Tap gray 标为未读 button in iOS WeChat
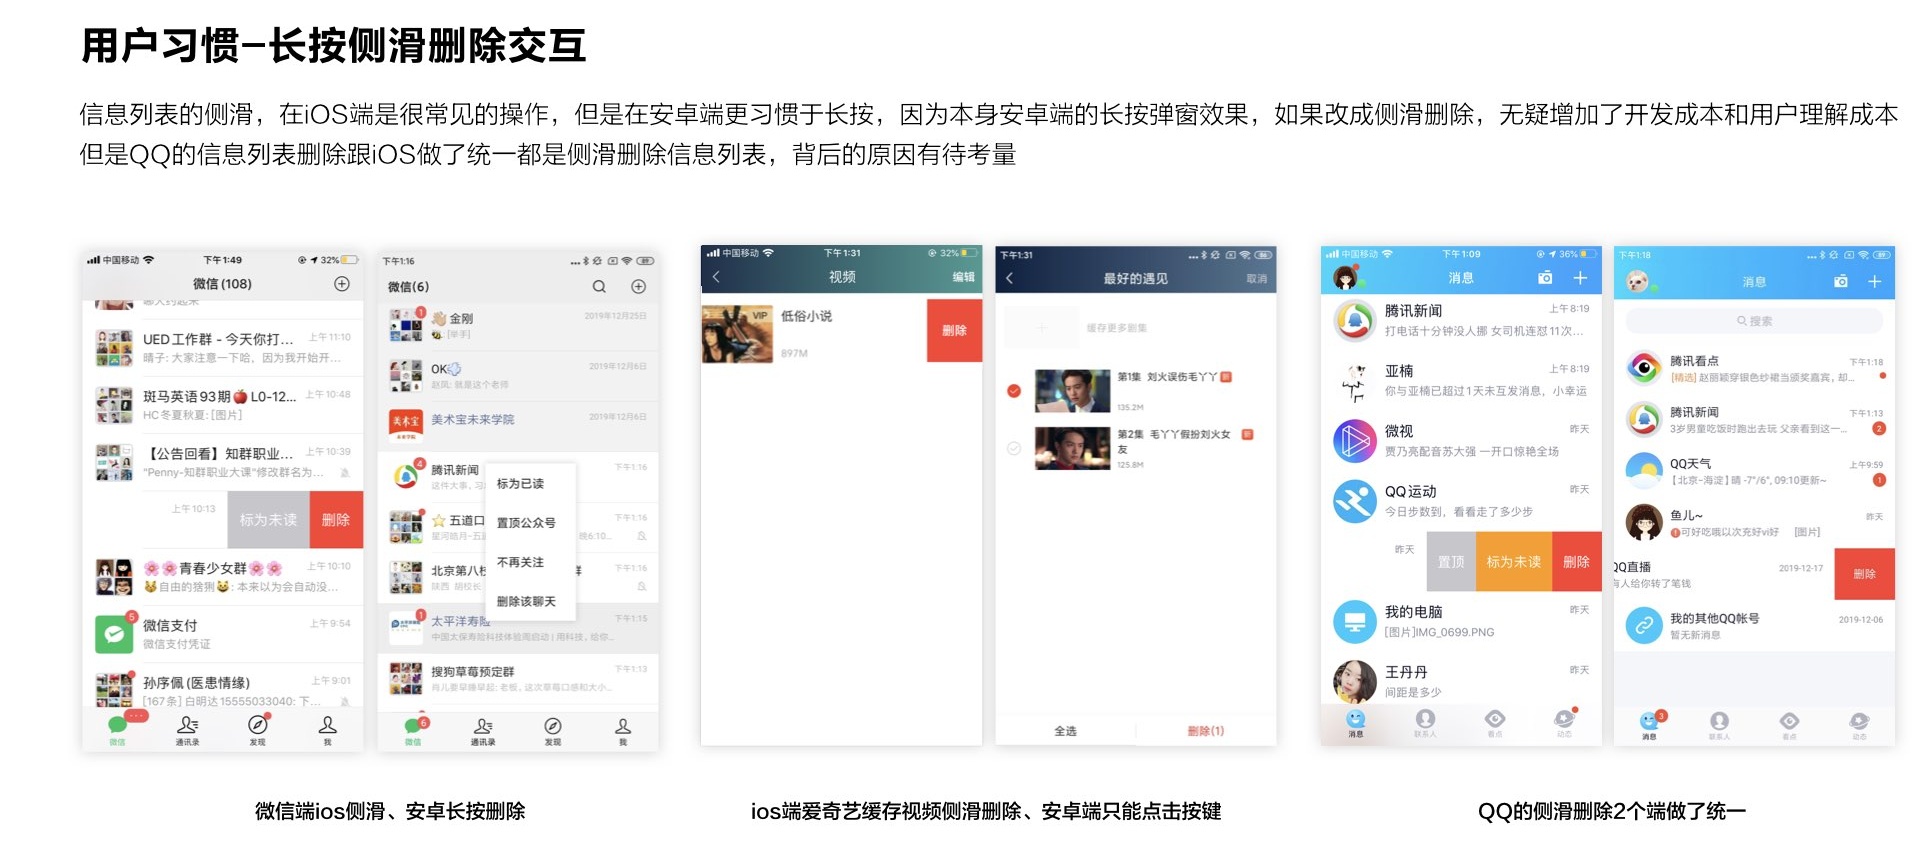Image resolution: width=1919 pixels, height=844 pixels. [268, 520]
